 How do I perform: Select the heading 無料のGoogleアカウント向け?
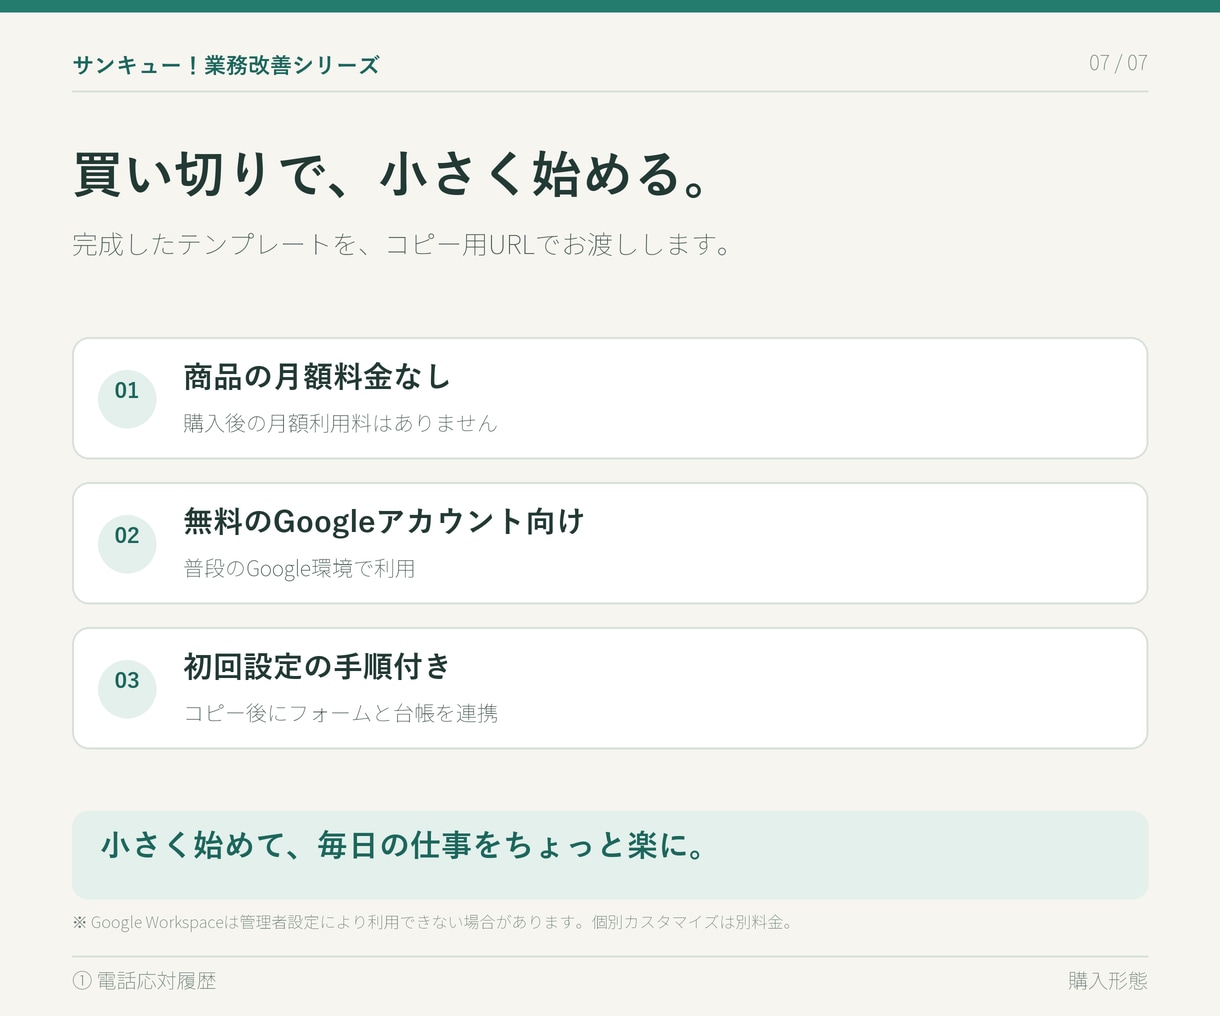[384, 522]
